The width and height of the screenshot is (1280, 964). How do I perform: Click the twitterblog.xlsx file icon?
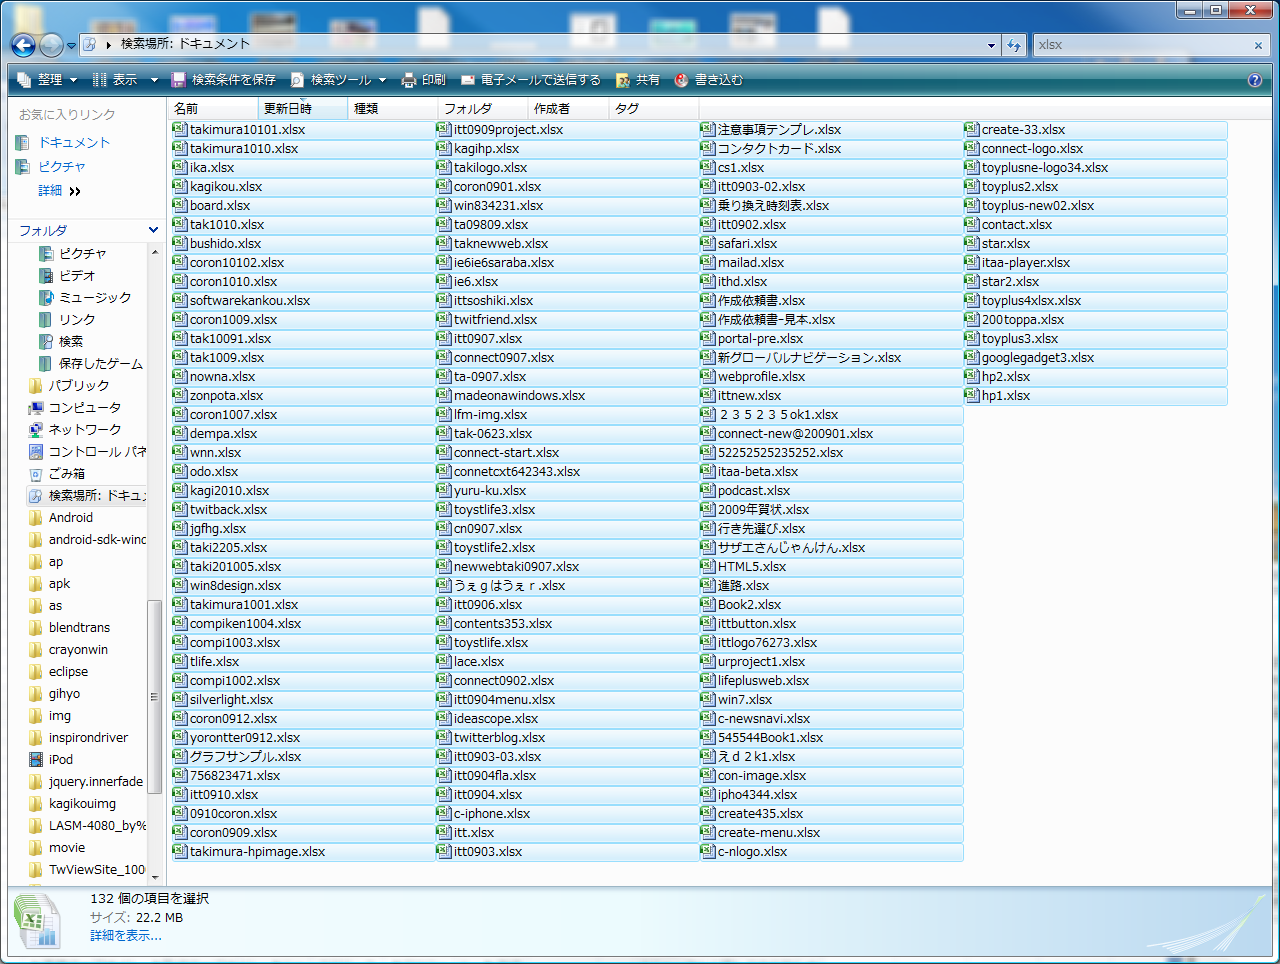[x=444, y=737]
